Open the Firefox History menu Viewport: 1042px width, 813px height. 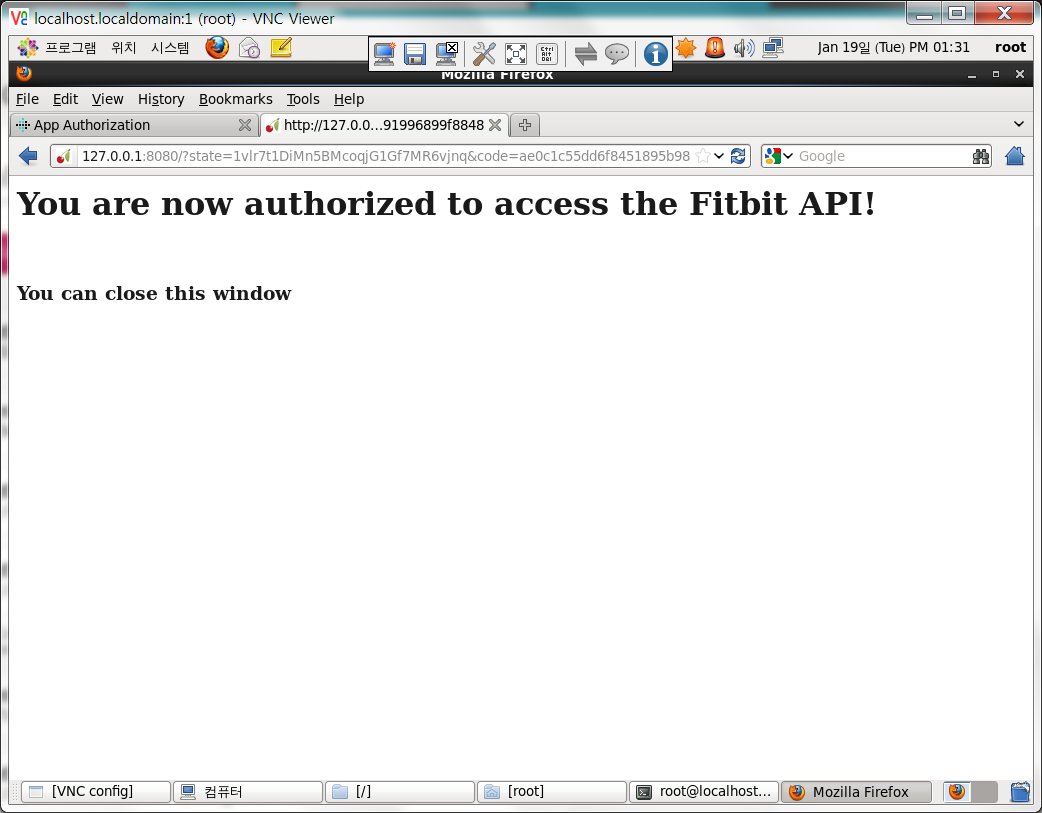pyautogui.click(x=161, y=99)
